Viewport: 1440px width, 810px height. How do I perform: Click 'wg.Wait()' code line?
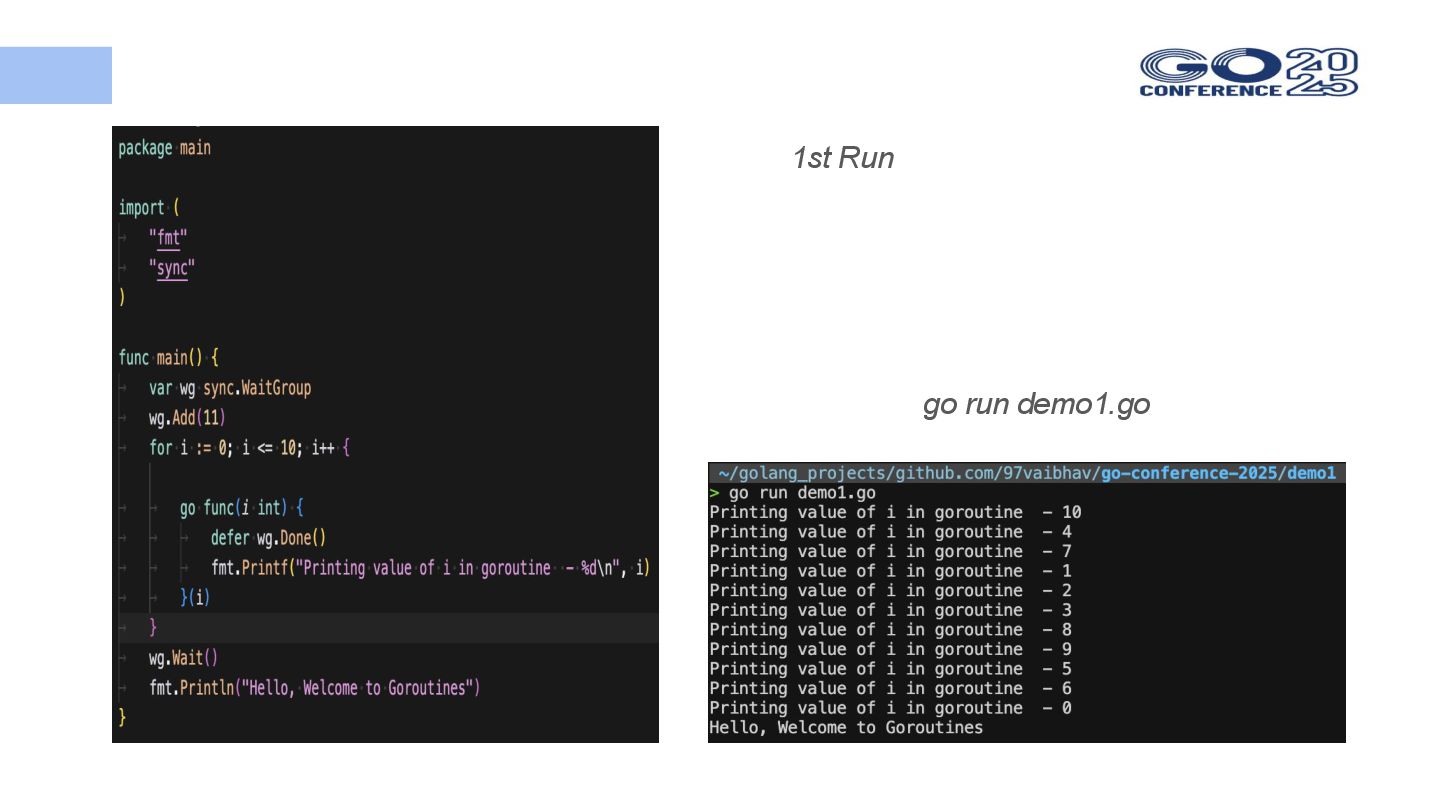(x=183, y=658)
